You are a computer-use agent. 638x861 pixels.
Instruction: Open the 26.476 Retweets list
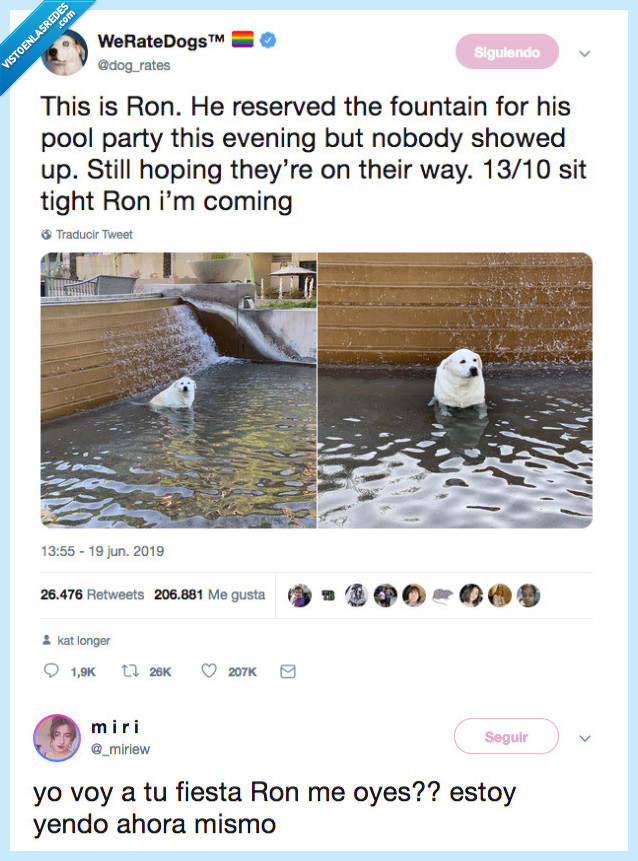[x=92, y=595]
